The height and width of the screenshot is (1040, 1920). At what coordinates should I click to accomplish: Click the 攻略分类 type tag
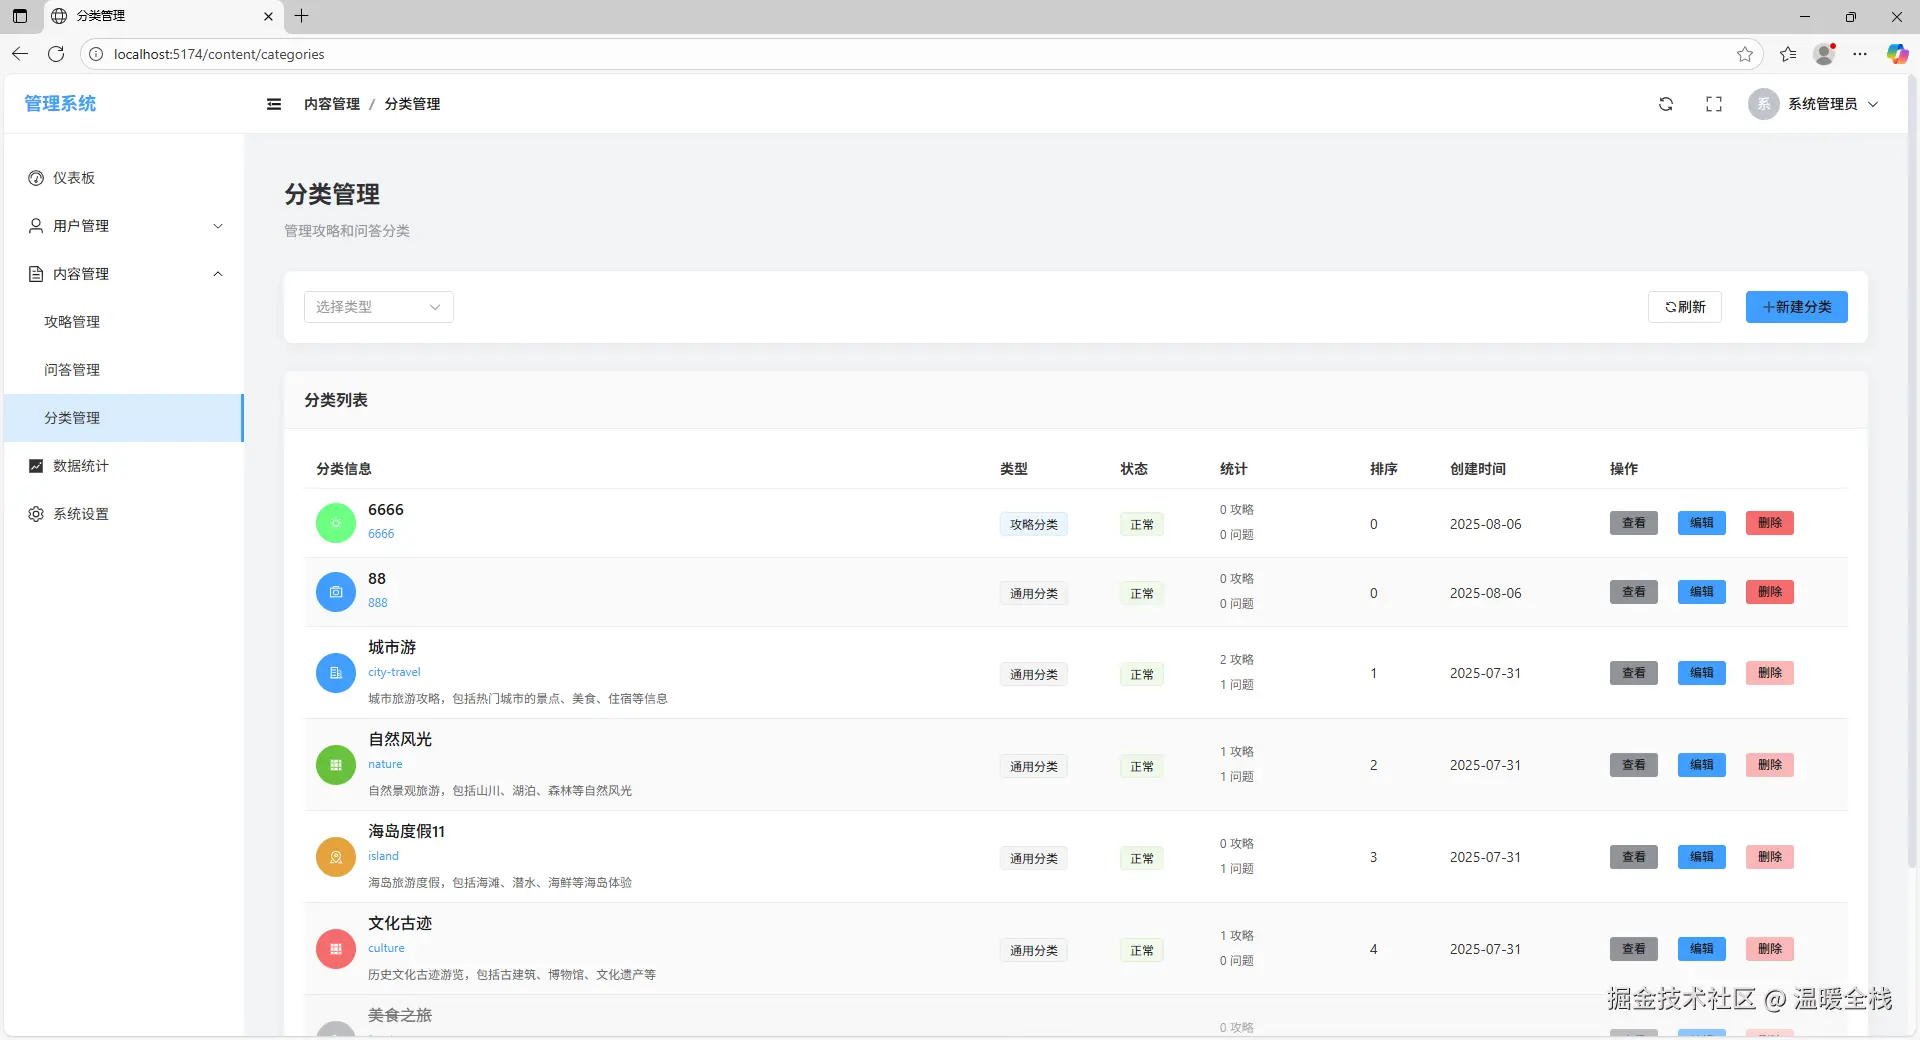tap(1034, 524)
